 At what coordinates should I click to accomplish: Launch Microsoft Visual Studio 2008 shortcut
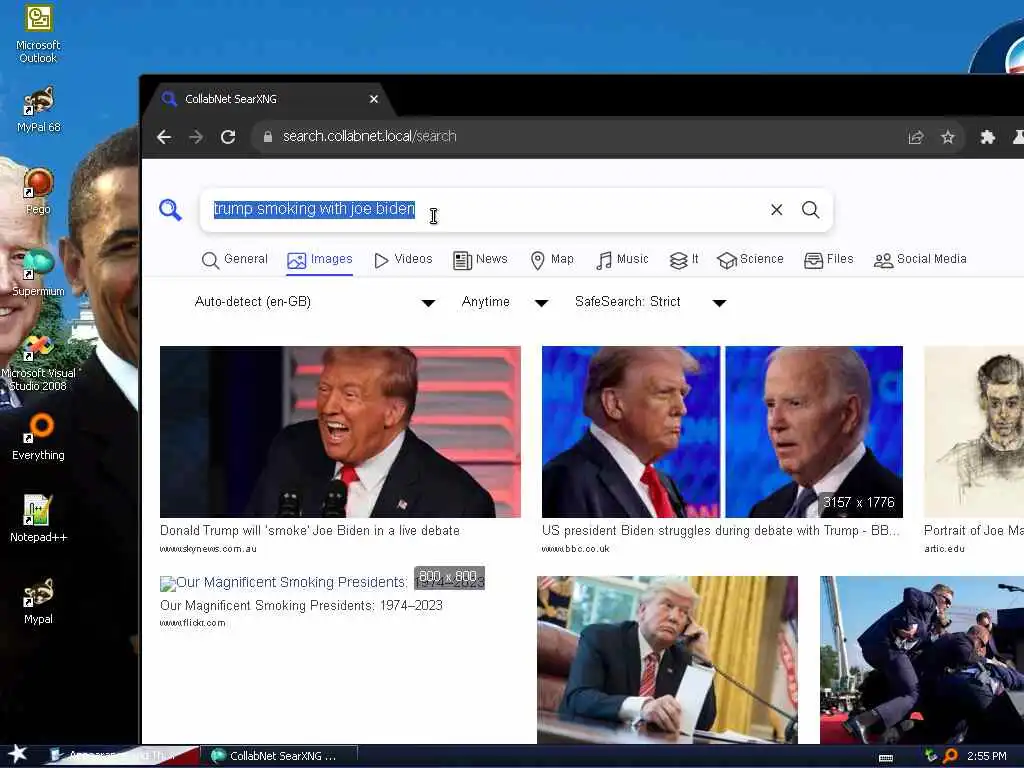pos(38,361)
